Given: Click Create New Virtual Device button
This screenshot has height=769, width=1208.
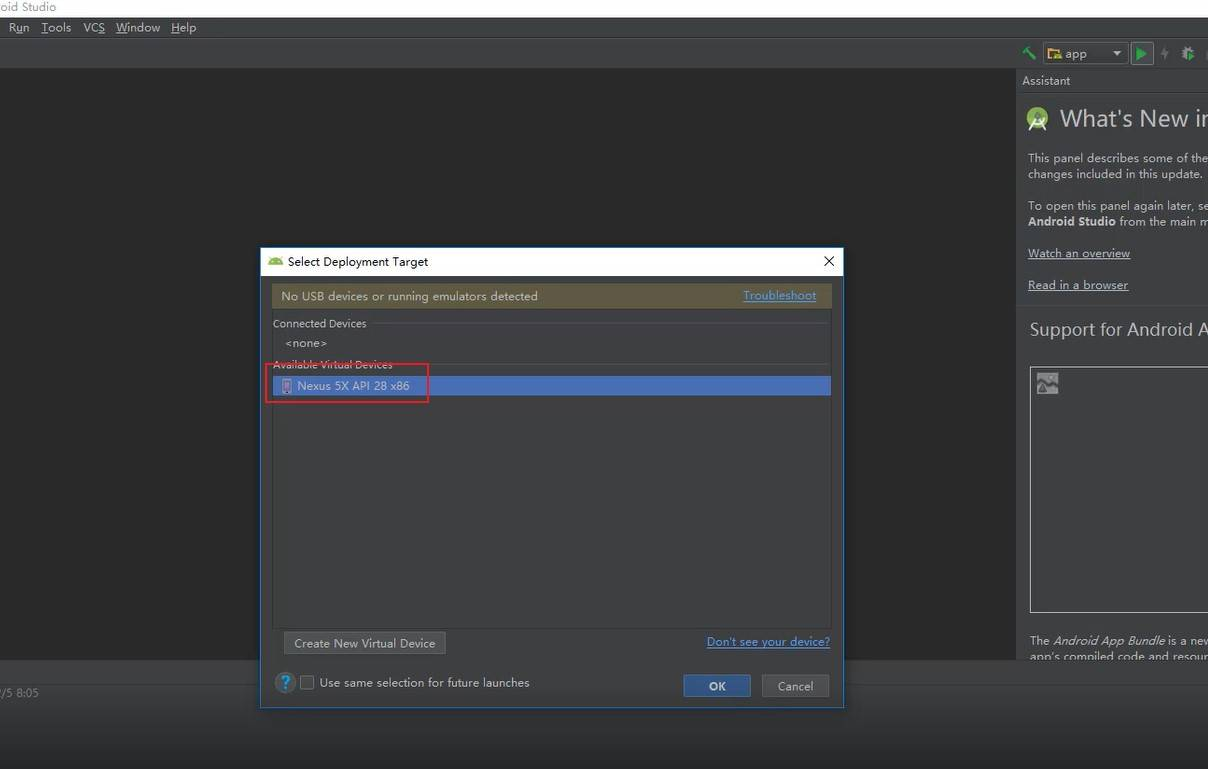Looking at the screenshot, I should (365, 643).
